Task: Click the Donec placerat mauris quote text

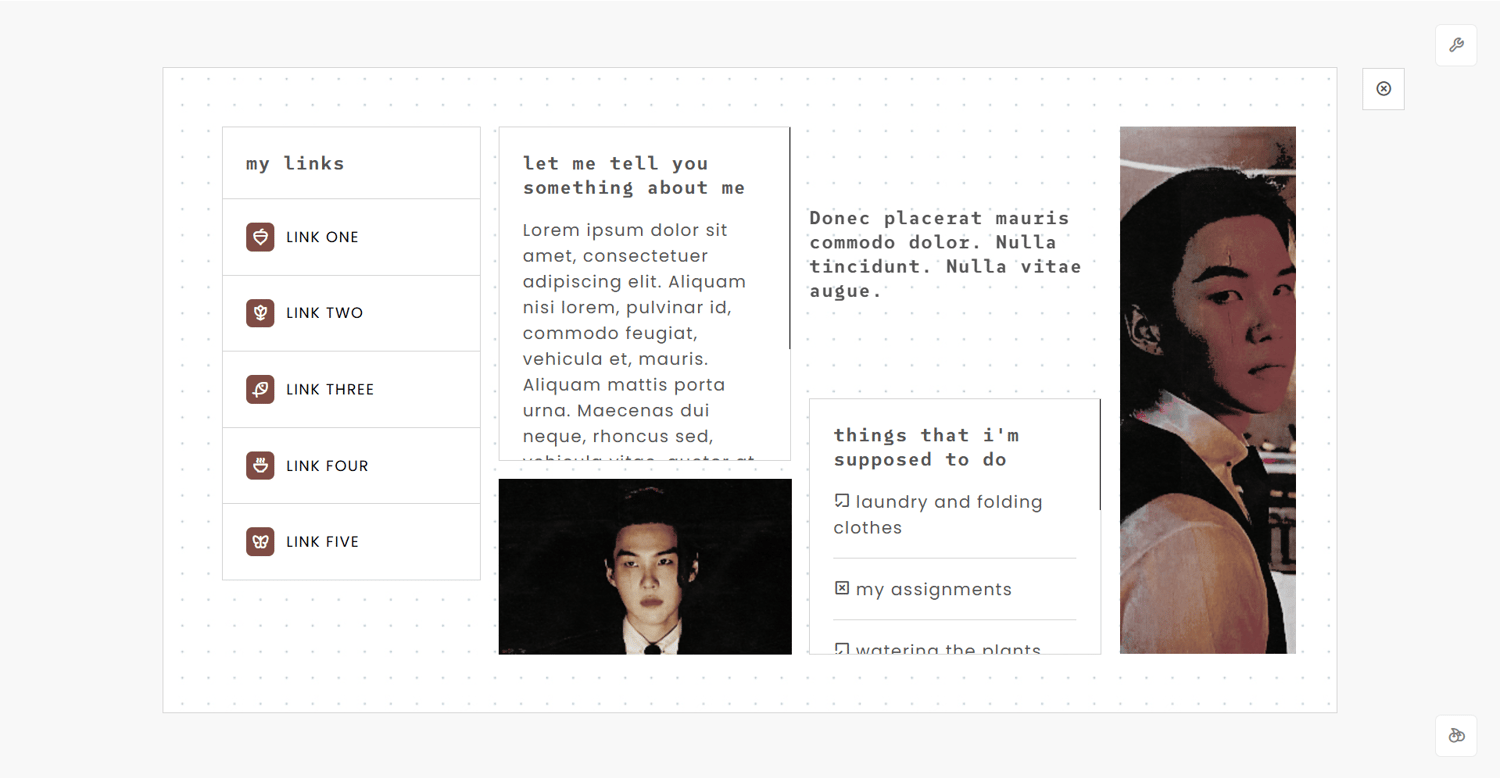Action: [x=946, y=254]
